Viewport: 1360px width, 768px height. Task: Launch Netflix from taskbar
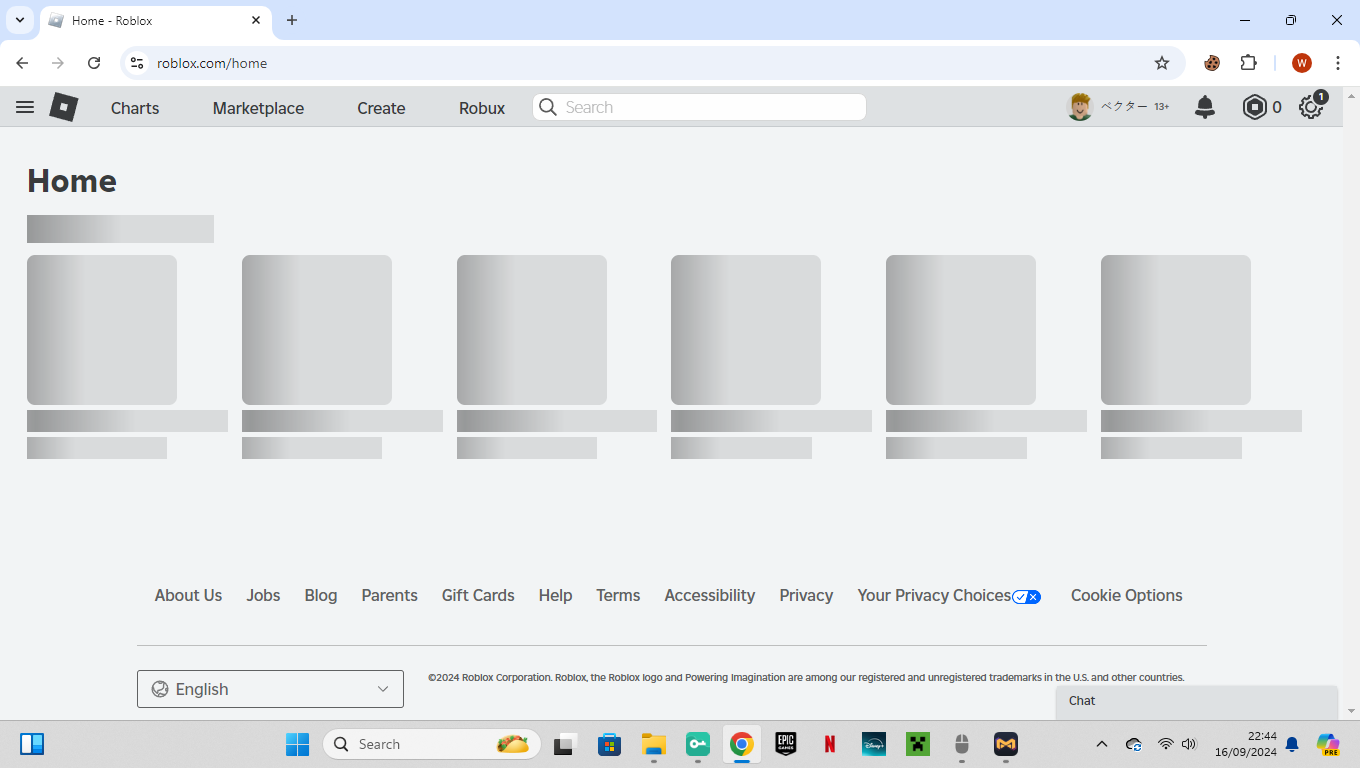coord(830,744)
